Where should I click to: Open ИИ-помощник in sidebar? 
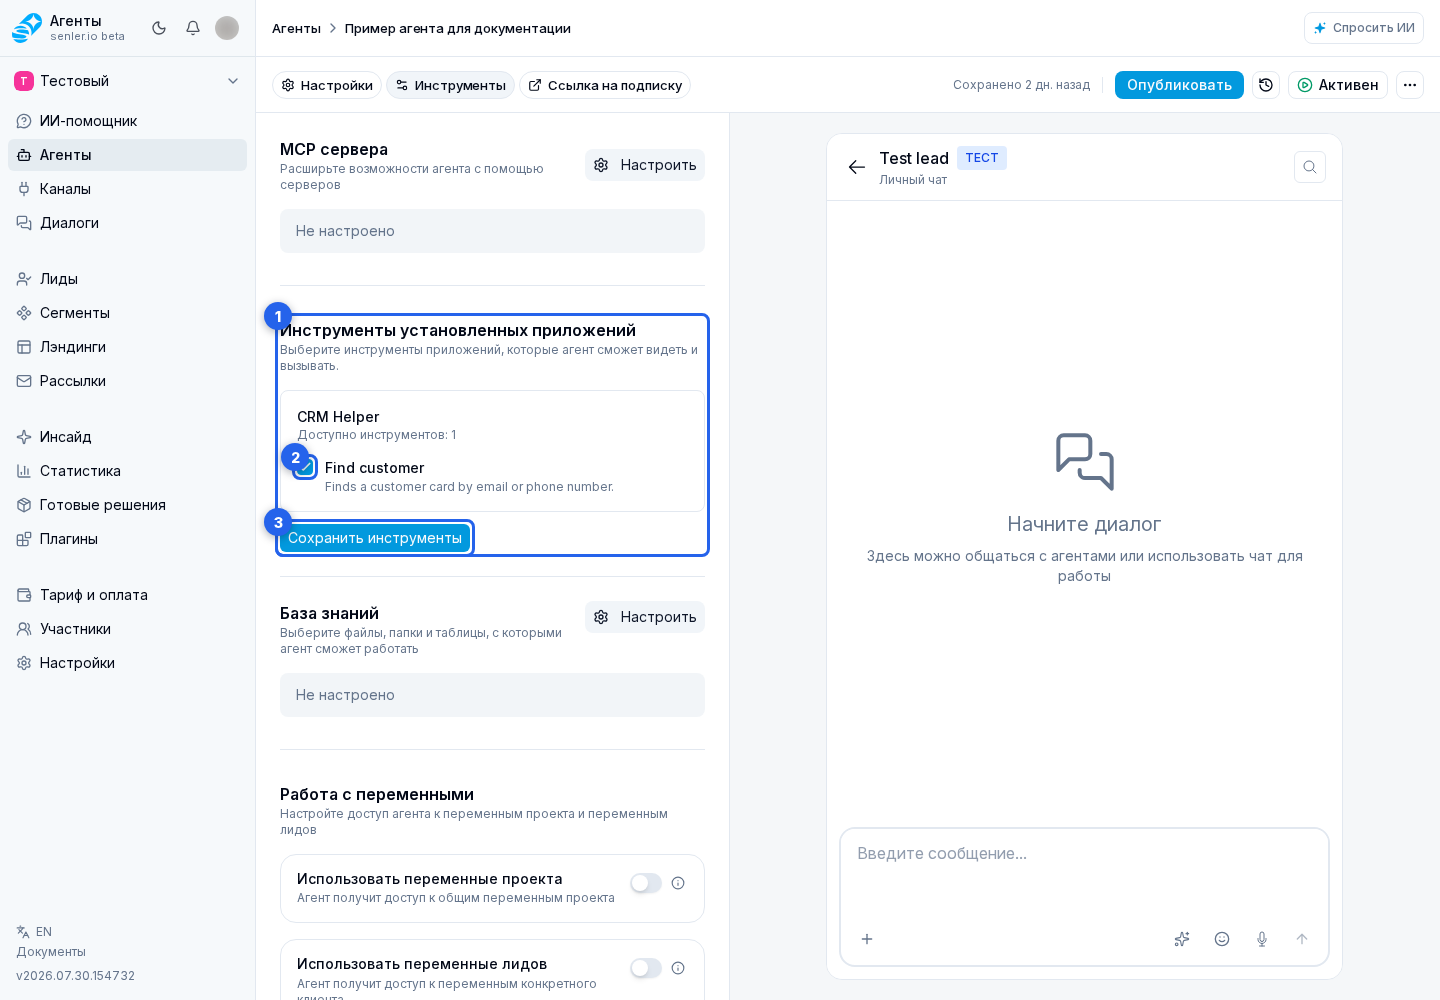click(127, 121)
